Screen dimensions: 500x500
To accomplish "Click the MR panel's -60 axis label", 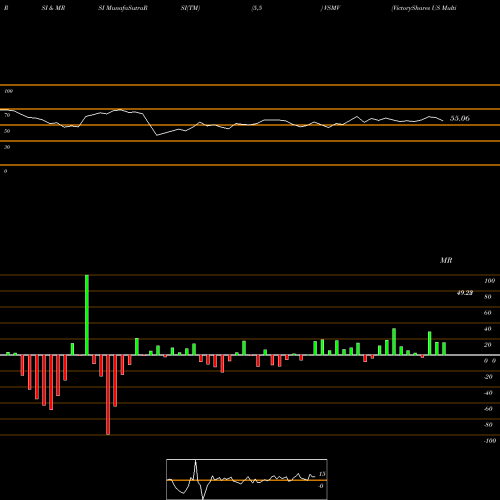I will click(x=488, y=409).
